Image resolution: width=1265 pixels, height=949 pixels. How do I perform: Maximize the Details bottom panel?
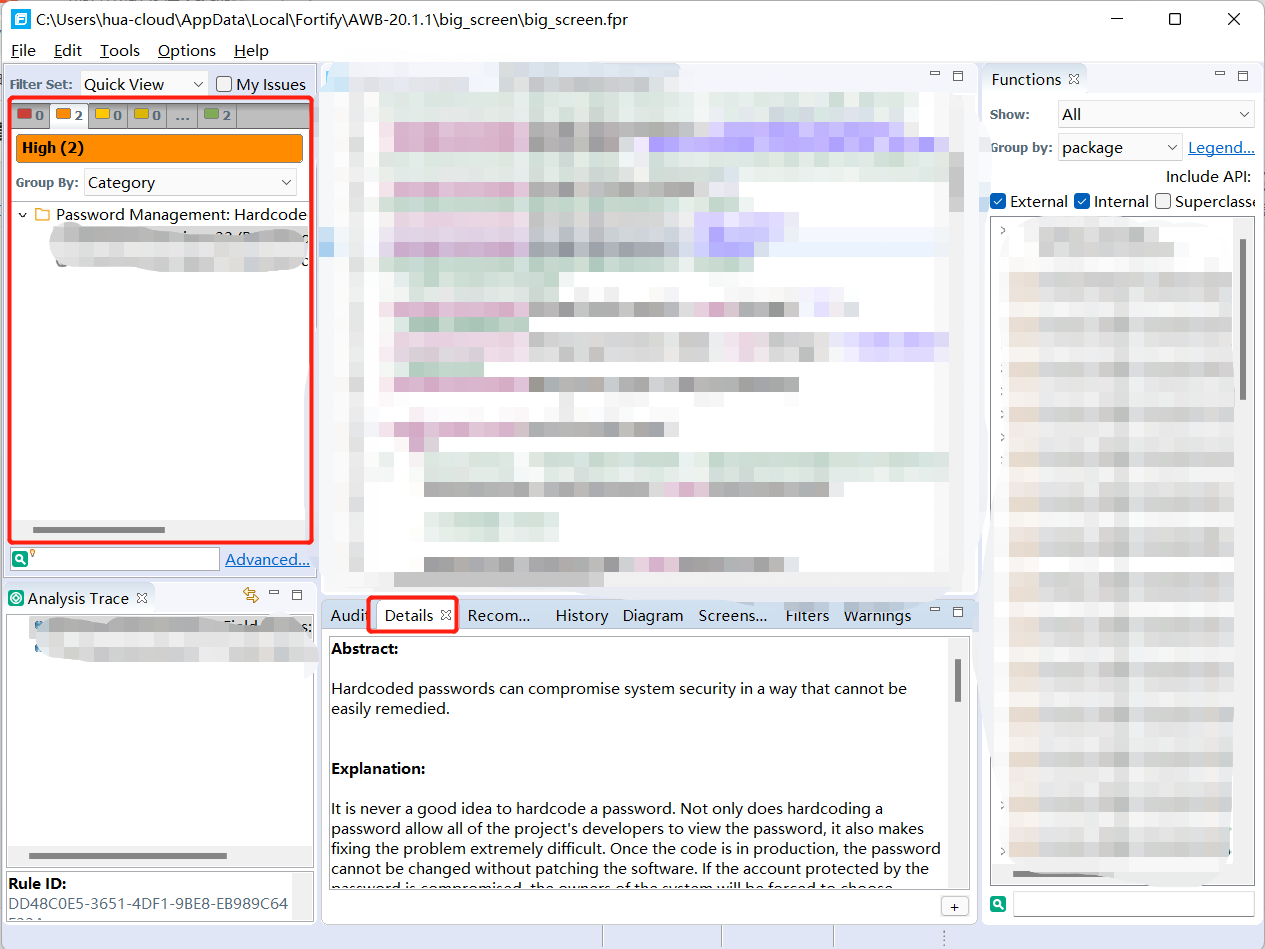[958, 611]
